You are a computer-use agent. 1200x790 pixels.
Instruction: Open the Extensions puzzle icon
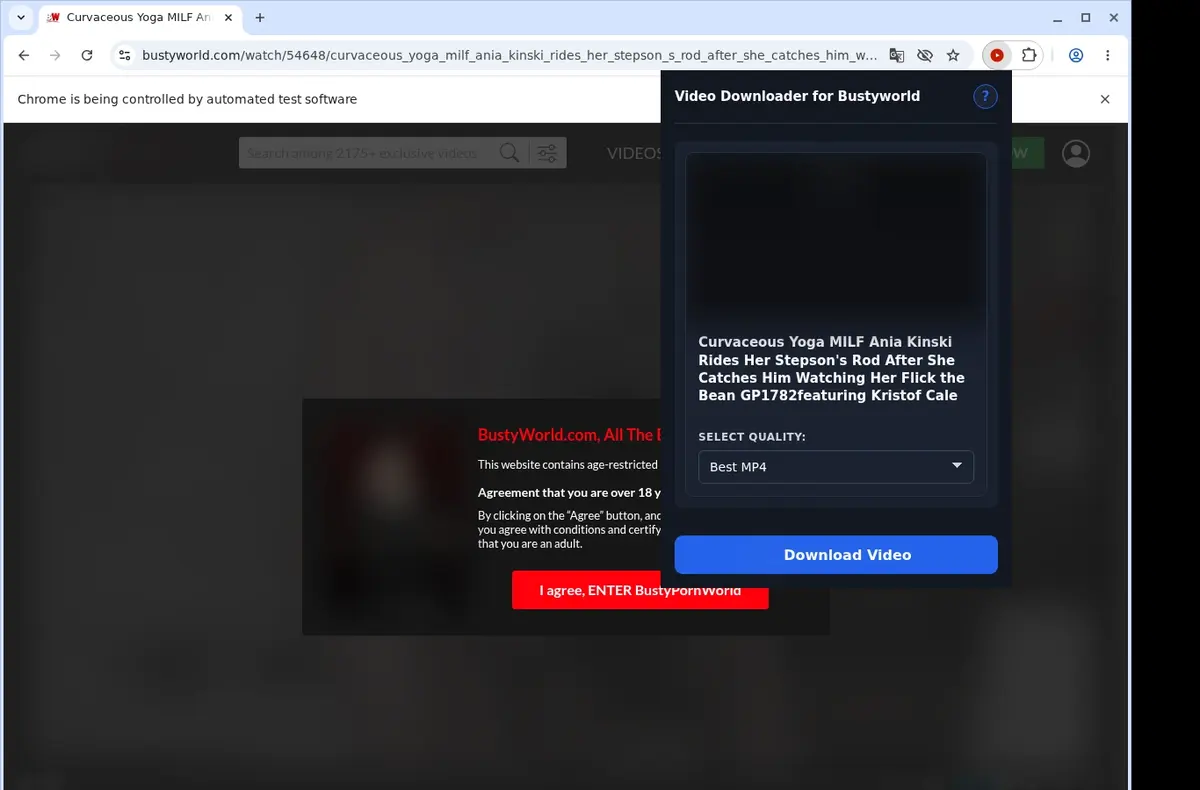tap(1028, 56)
